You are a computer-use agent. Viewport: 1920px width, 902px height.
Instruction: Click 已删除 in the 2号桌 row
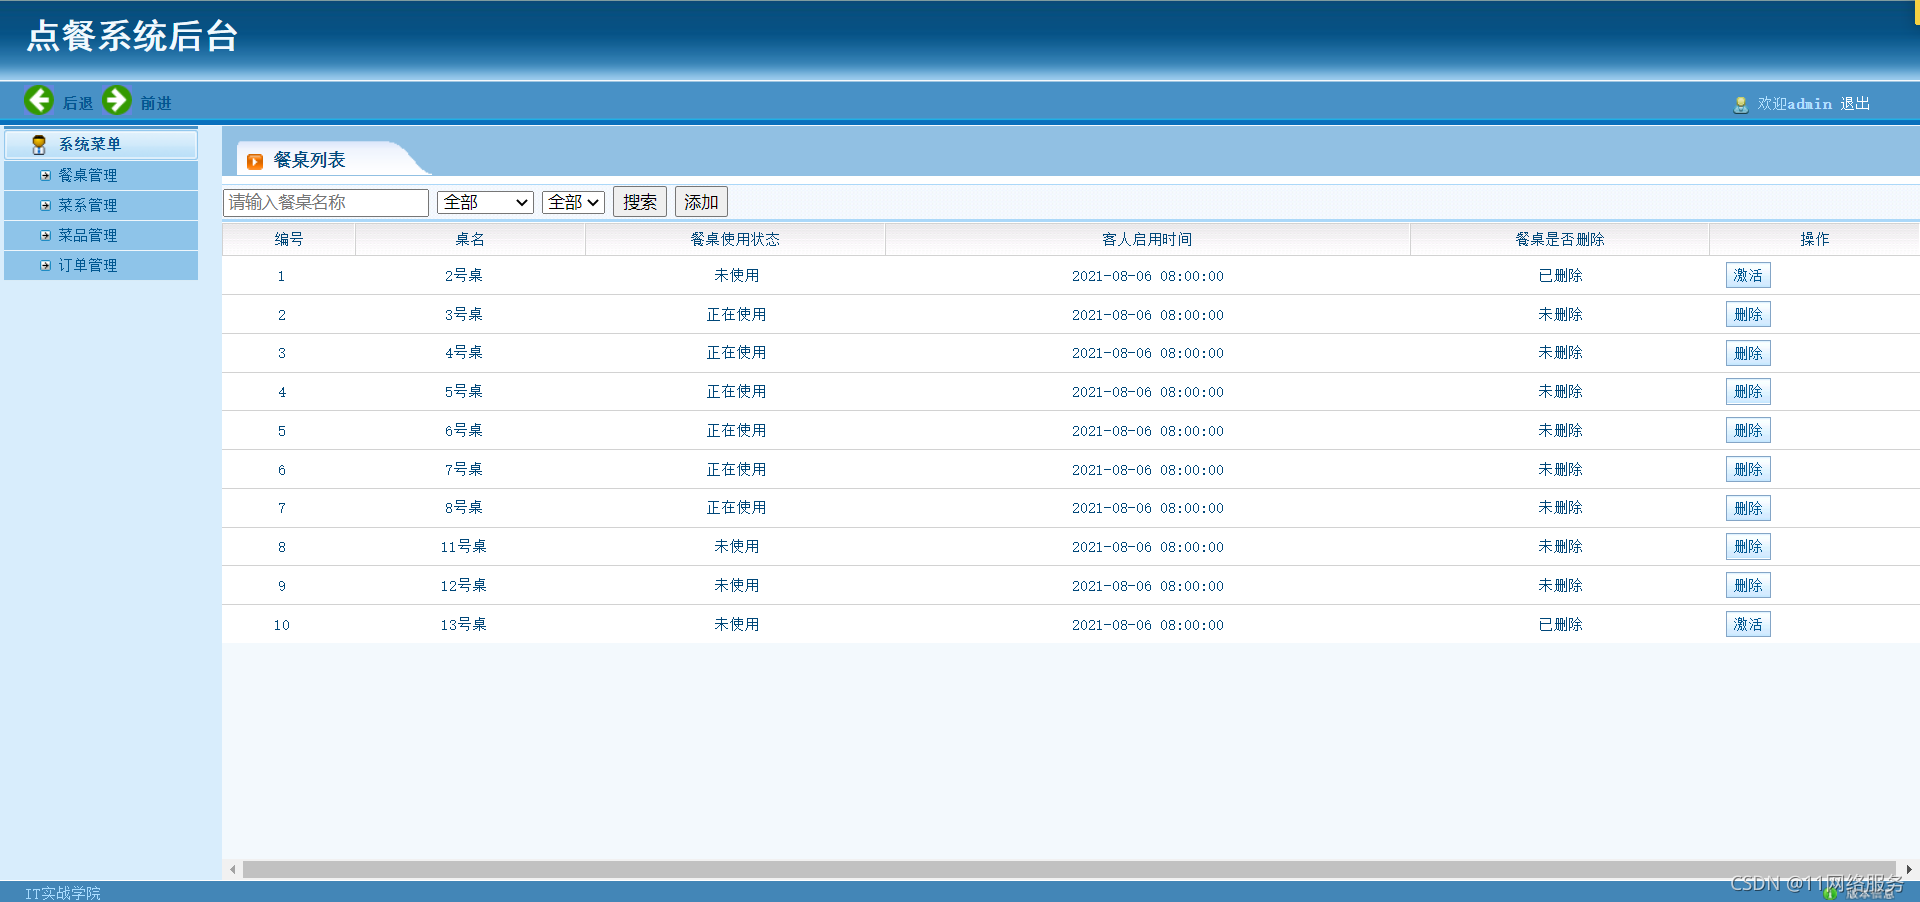tap(1560, 275)
